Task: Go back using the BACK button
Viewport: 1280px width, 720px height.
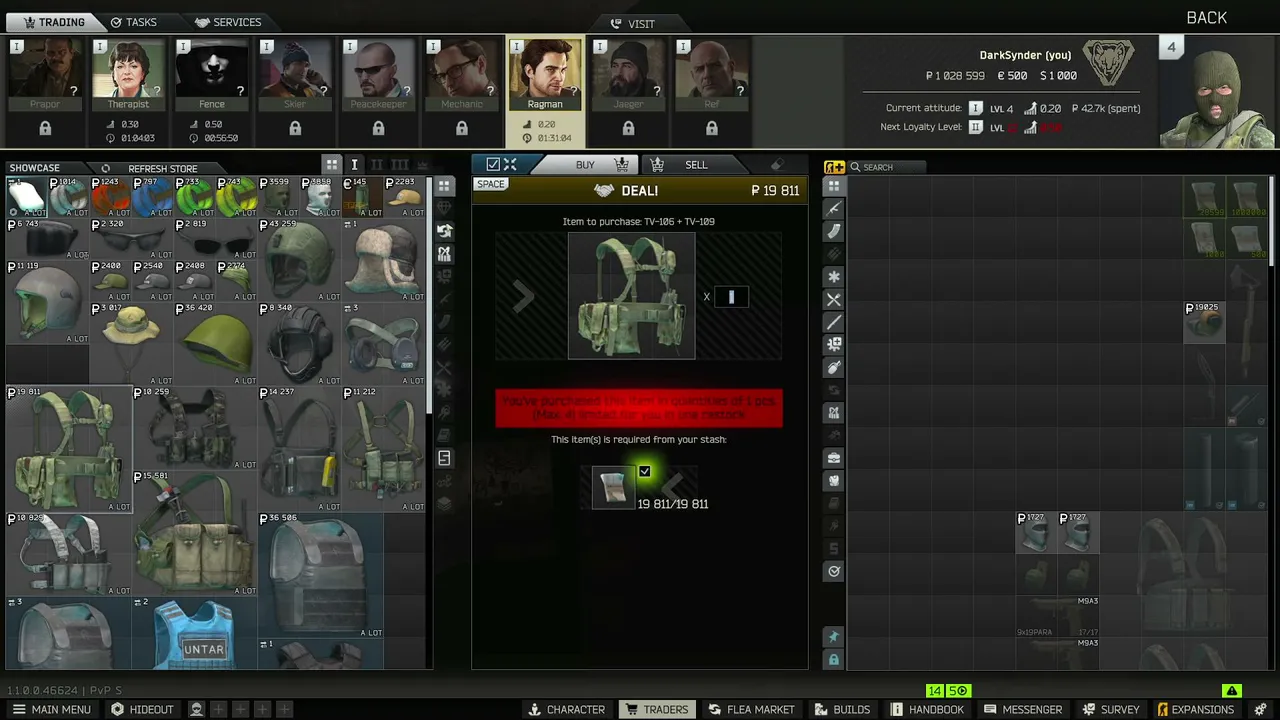Action: pos(1206,18)
